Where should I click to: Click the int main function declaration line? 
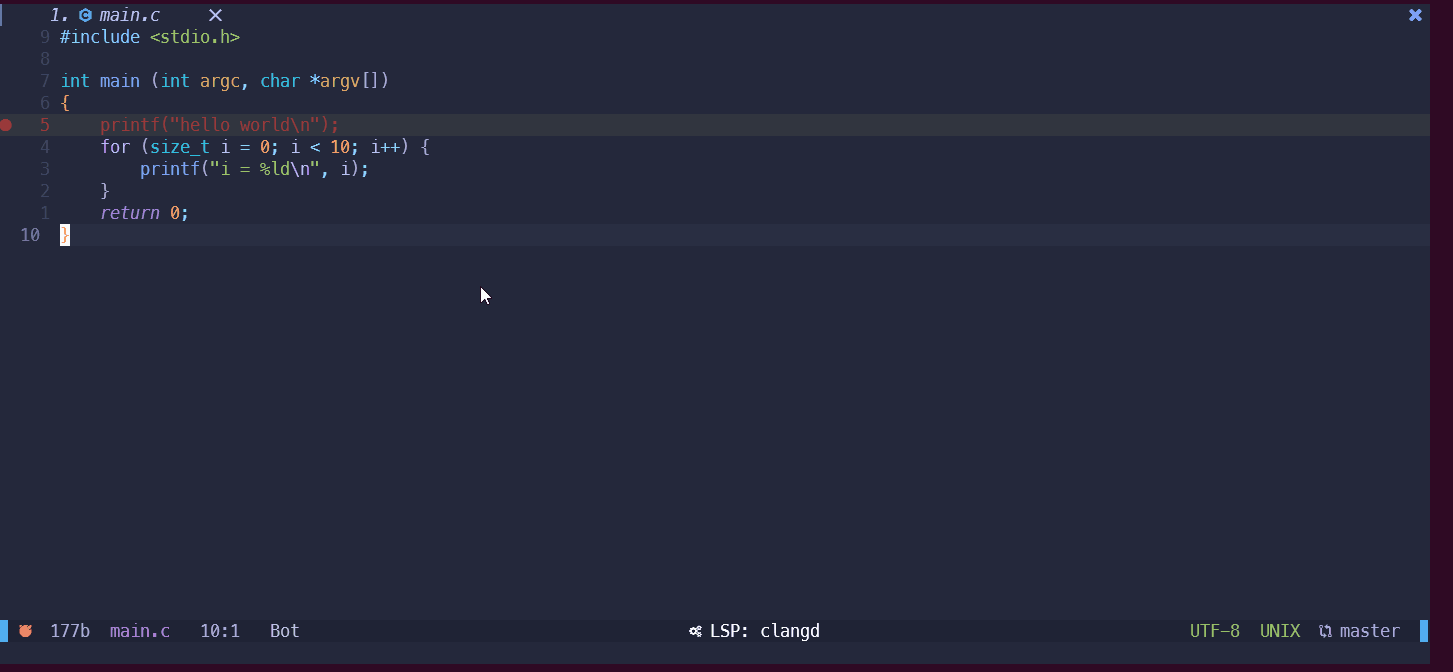224,81
